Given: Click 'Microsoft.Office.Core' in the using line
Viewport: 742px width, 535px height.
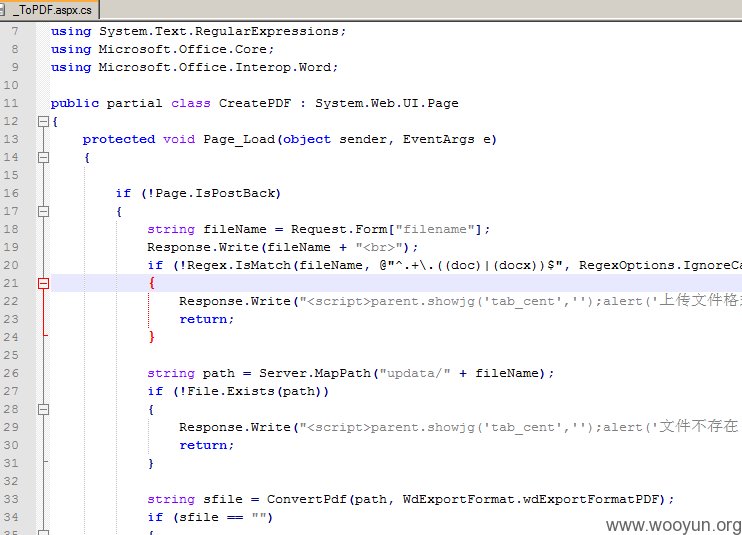Looking at the screenshot, I should click(x=183, y=49).
